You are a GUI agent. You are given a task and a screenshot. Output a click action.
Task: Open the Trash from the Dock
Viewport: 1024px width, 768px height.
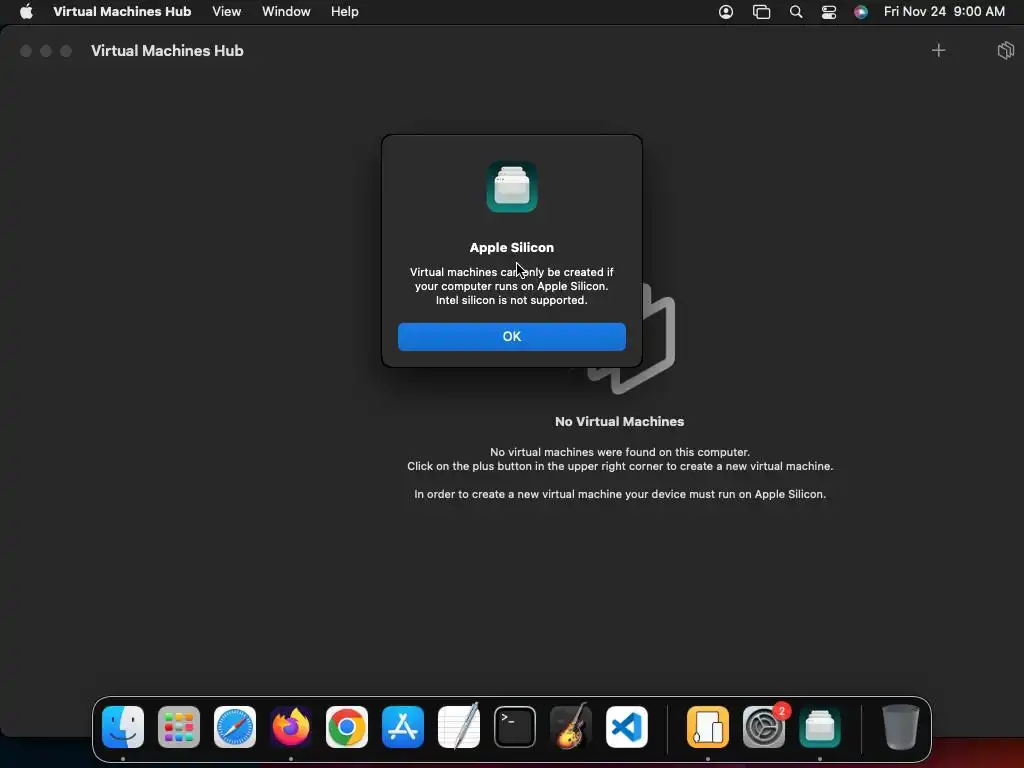901,727
